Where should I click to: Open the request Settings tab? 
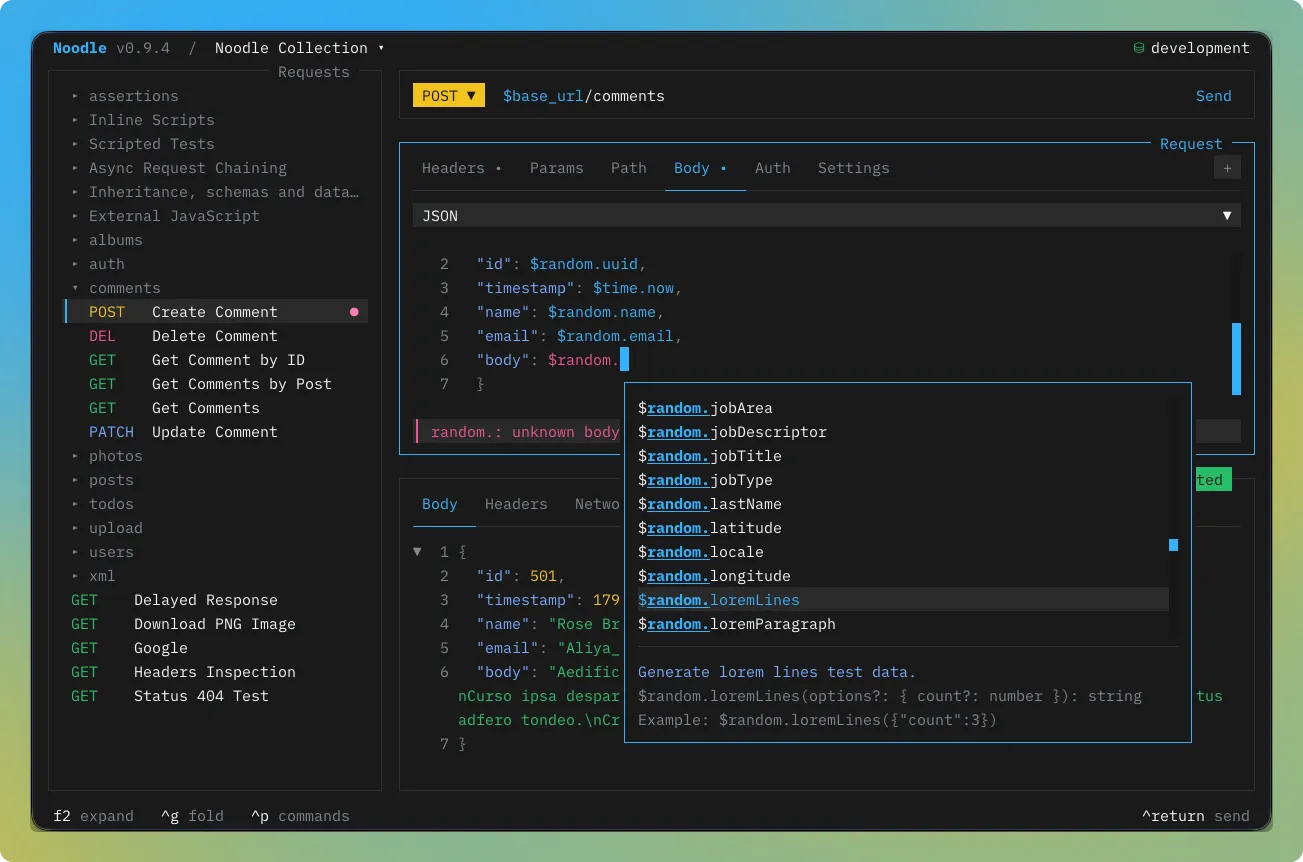(x=853, y=168)
